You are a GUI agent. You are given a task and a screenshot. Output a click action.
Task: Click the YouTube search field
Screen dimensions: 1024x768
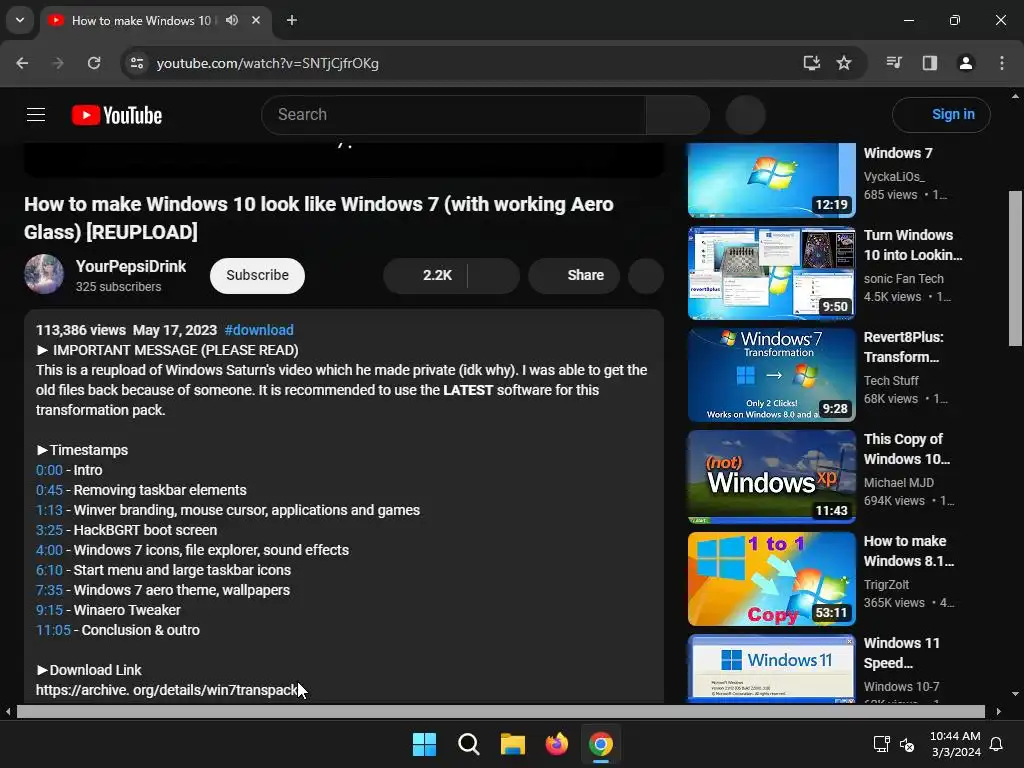click(x=454, y=115)
